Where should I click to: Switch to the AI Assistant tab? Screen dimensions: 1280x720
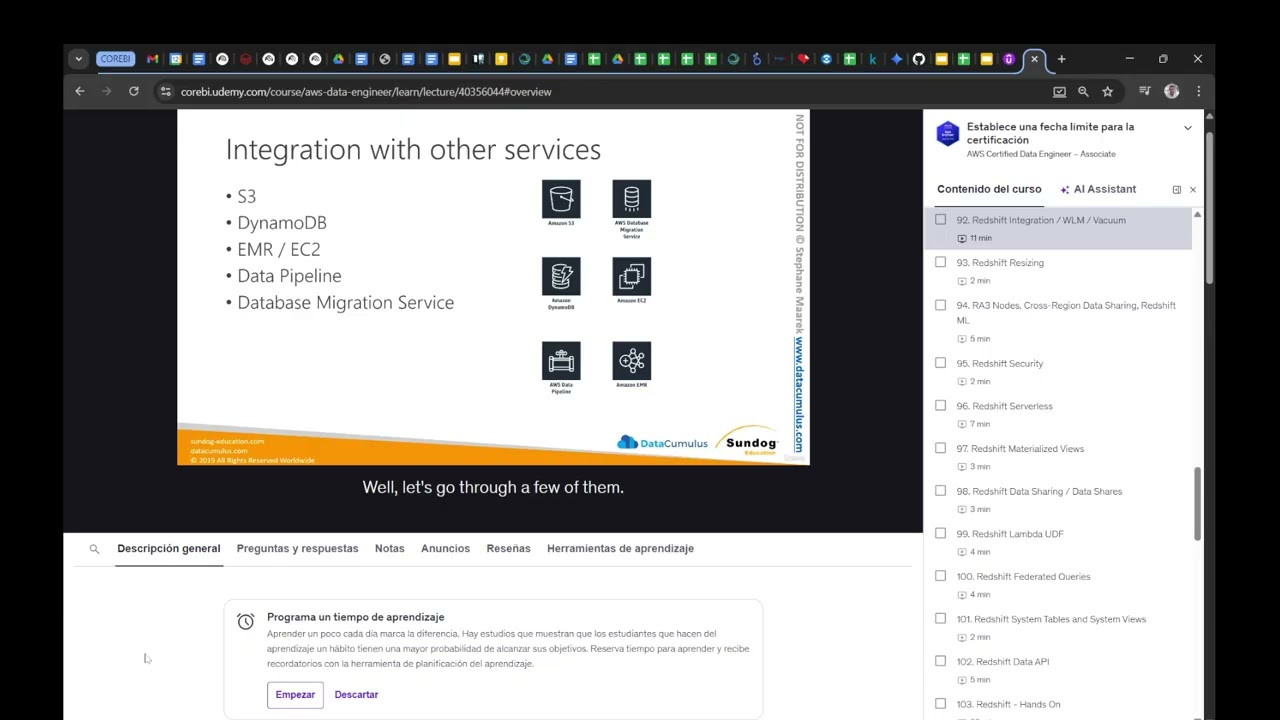tap(1098, 189)
